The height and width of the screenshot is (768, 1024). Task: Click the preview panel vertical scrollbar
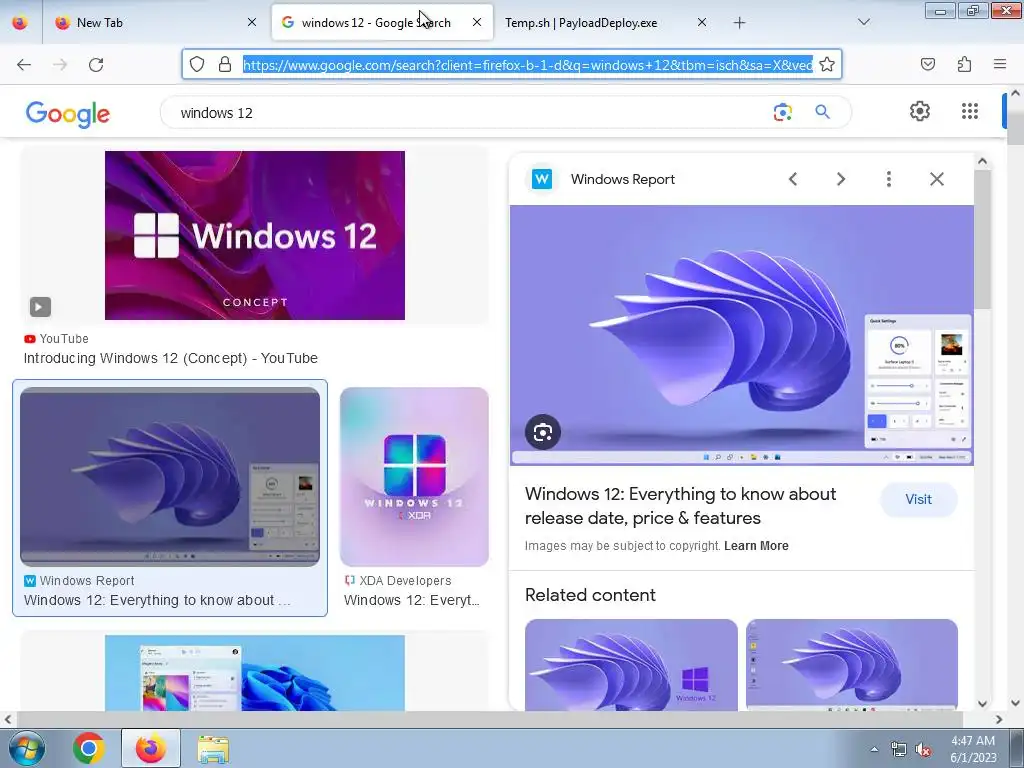(982, 238)
